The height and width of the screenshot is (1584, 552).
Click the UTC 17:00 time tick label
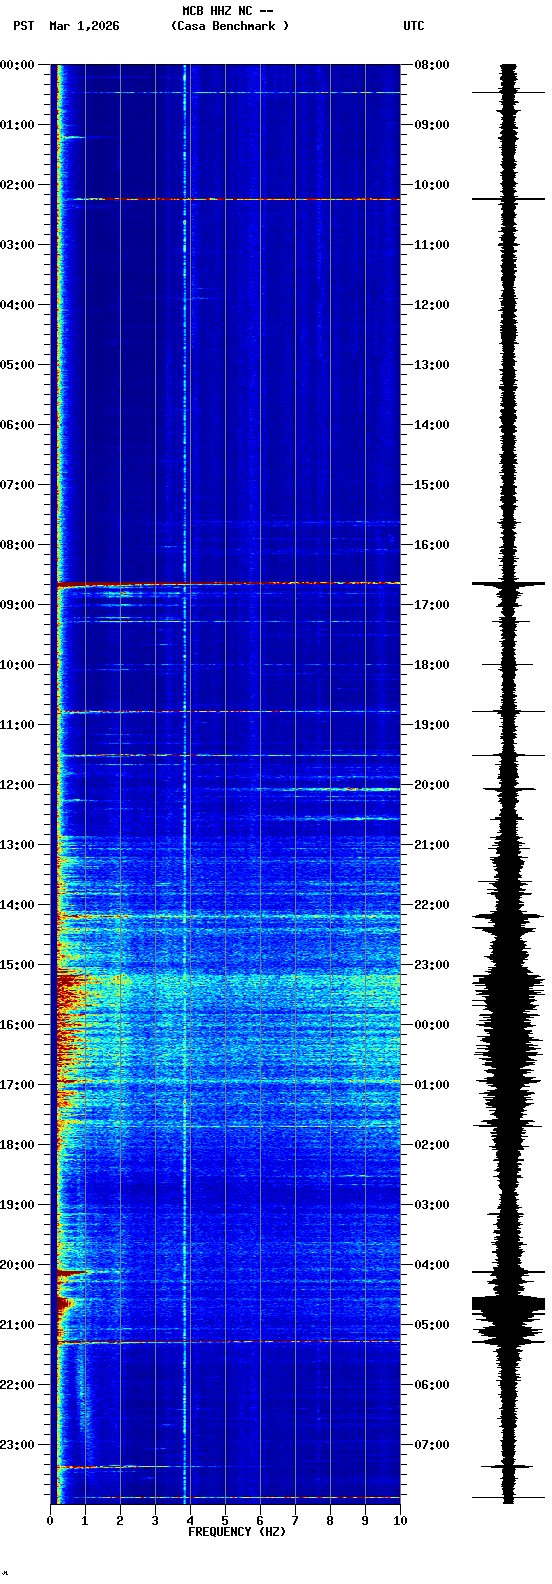pyautogui.click(x=432, y=605)
